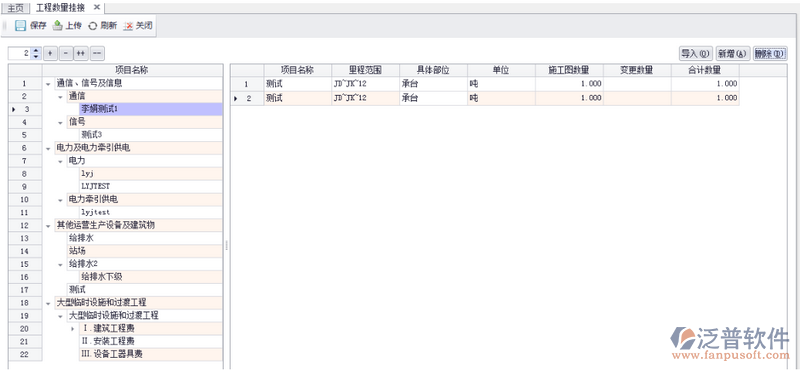This screenshot has width=800, height=371.
Task: Collapse the 电力及电力牵引供电 tree node
Action: coord(48,149)
